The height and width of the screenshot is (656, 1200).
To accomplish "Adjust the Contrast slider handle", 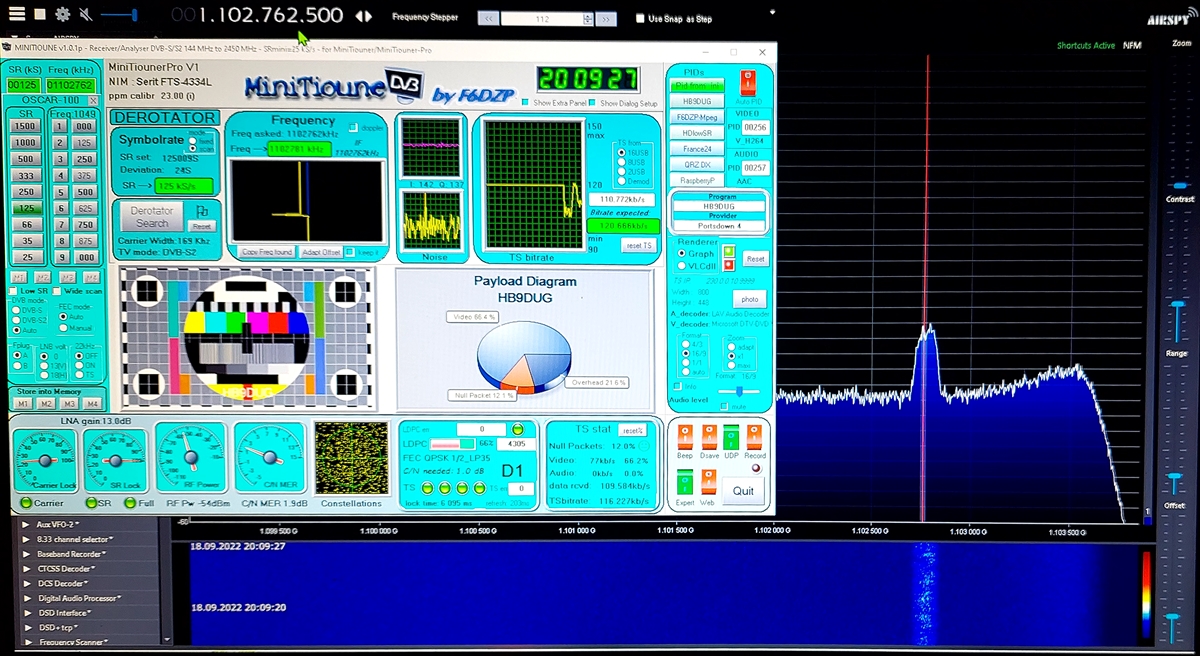I will 1181,186.
